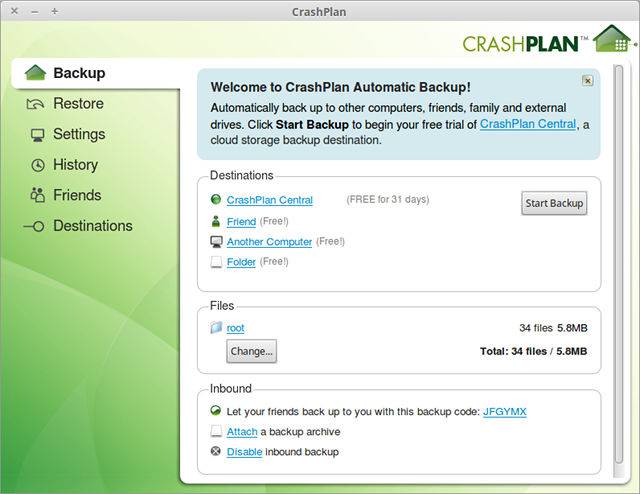This screenshot has height=494, width=640.
Task: Click the drive icon beside Attach
Action: [x=216, y=432]
